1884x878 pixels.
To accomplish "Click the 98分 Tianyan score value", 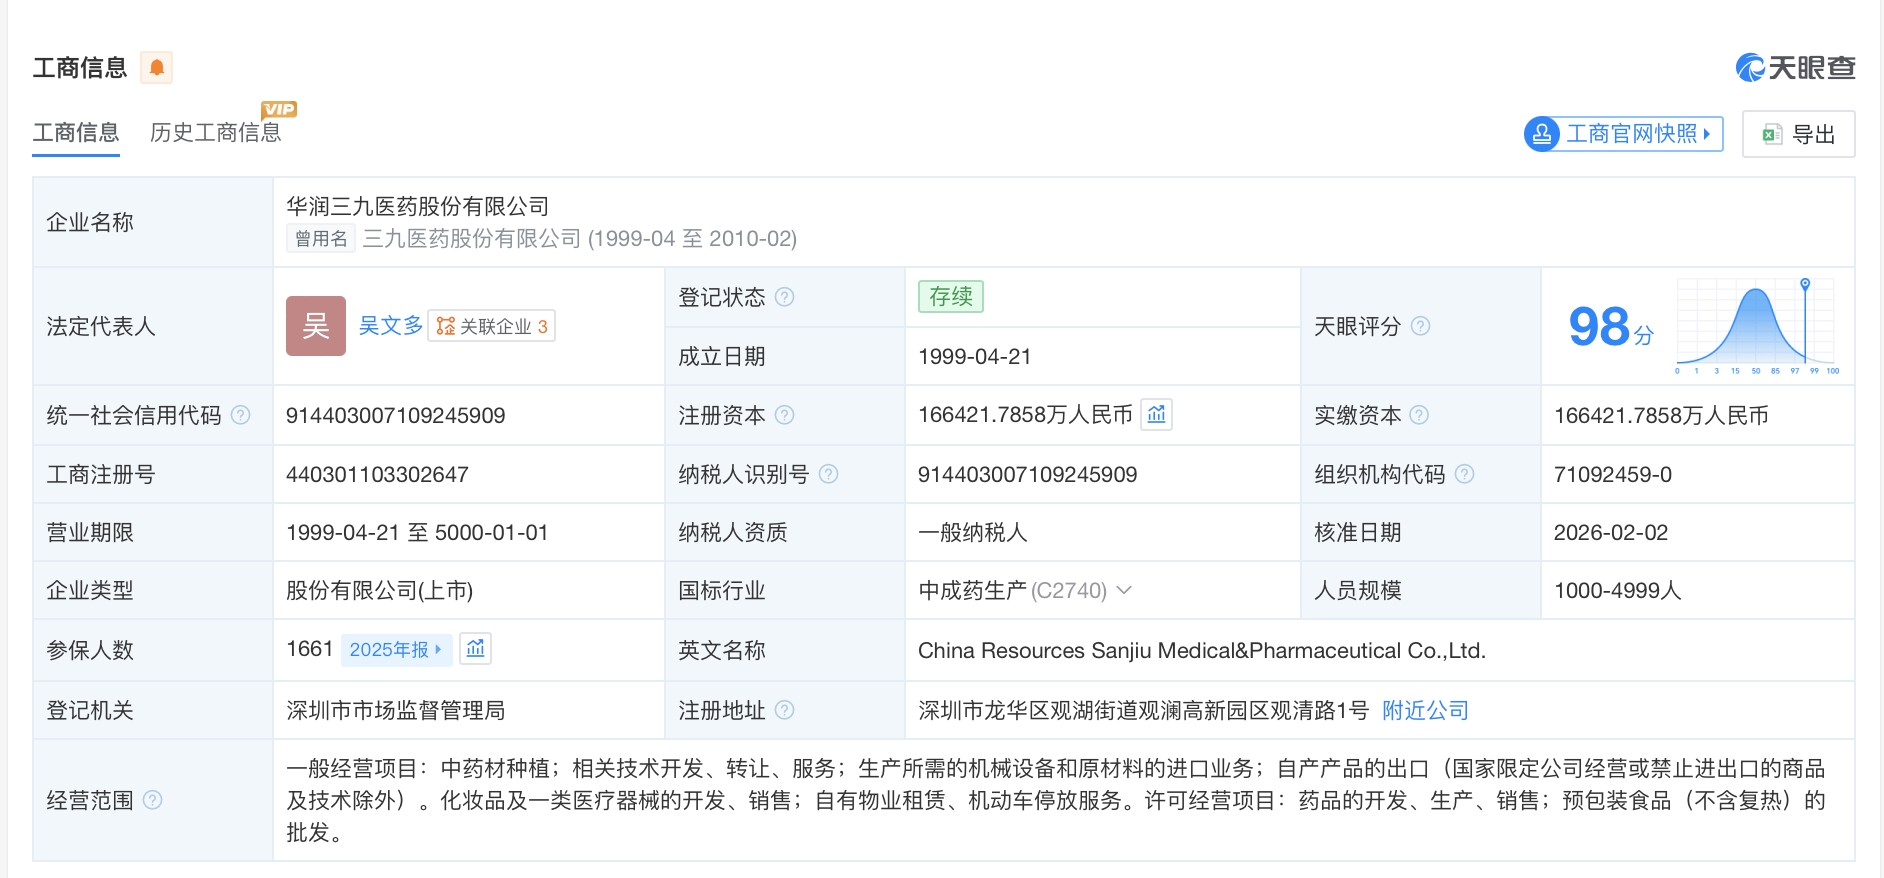I will [x=1611, y=327].
